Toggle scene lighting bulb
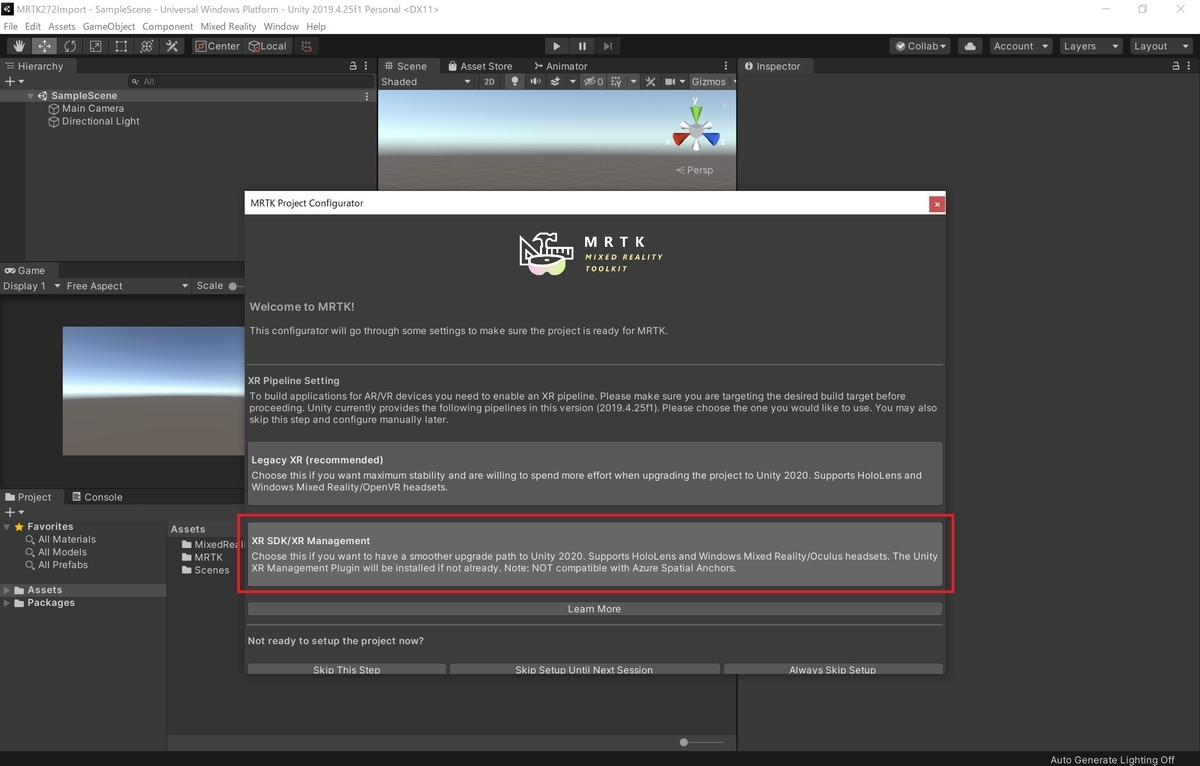This screenshot has width=1200, height=766. [515, 82]
